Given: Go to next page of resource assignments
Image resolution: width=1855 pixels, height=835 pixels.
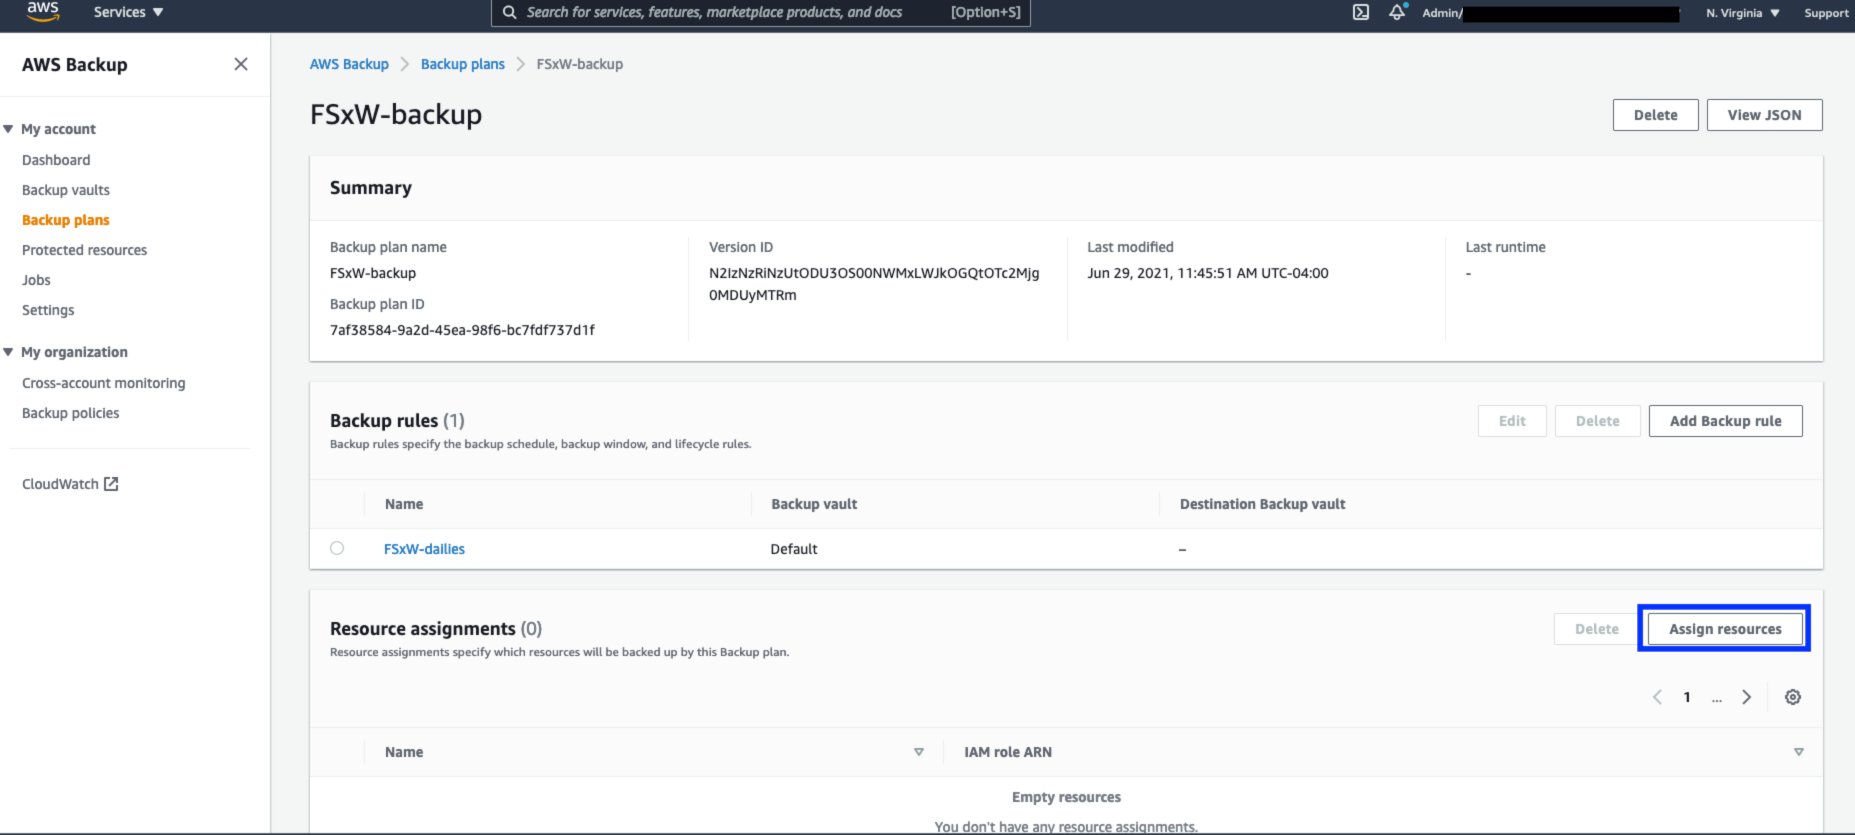Looking at the screenshot, I should point(1746,697).
